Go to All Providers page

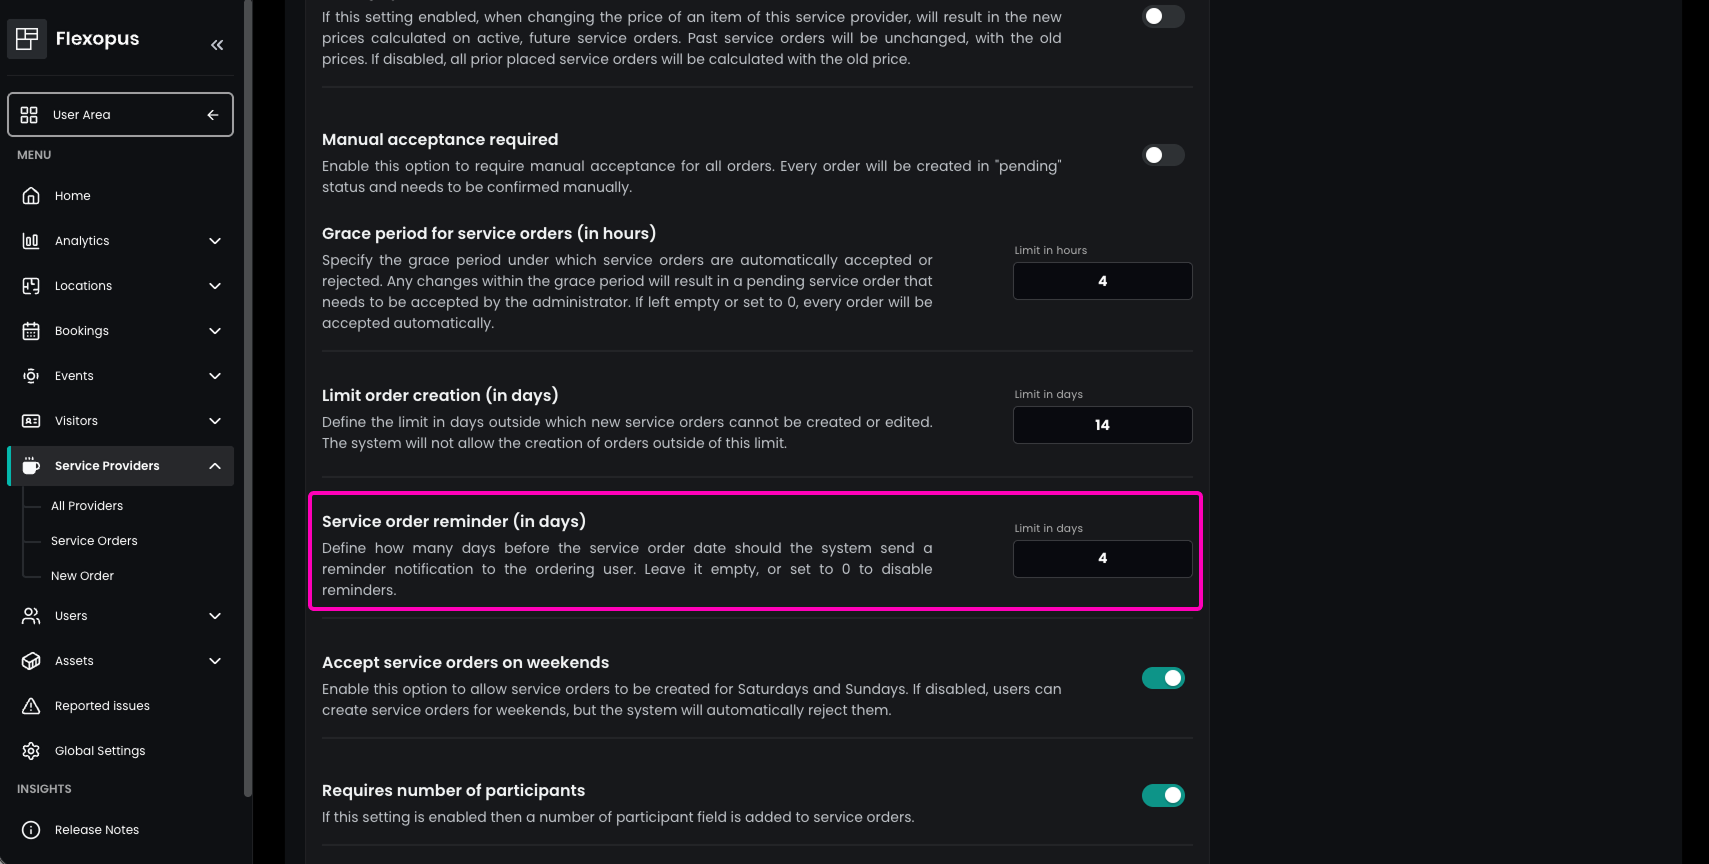[87, 506]
